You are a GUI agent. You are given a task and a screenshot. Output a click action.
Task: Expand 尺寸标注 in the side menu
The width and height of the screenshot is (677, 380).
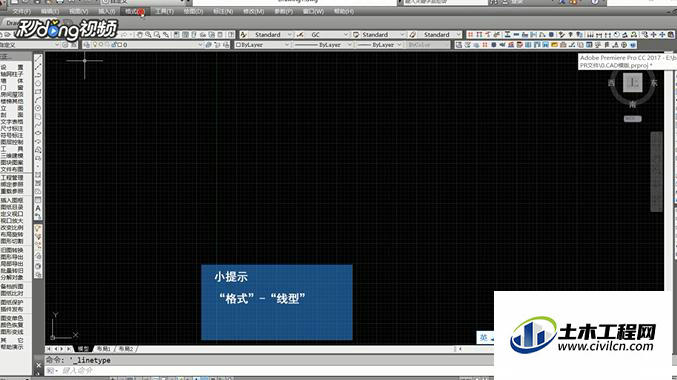[12, 129]
